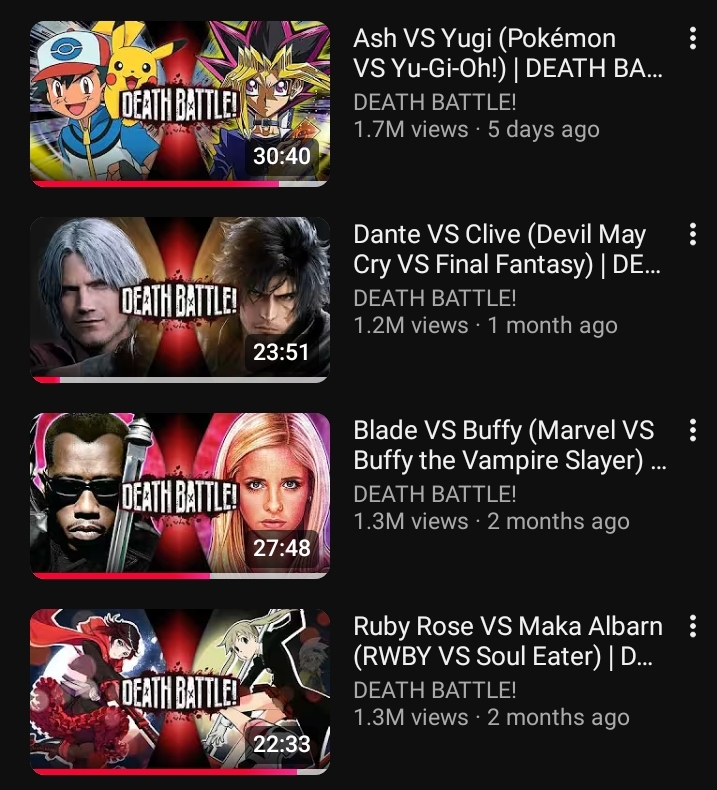Open the Ash VS Yugi (Pokémon VS Yu-Gi-Oh!) title
The height and width of the screenshot is (790, 717).
[x=508, y=53]
